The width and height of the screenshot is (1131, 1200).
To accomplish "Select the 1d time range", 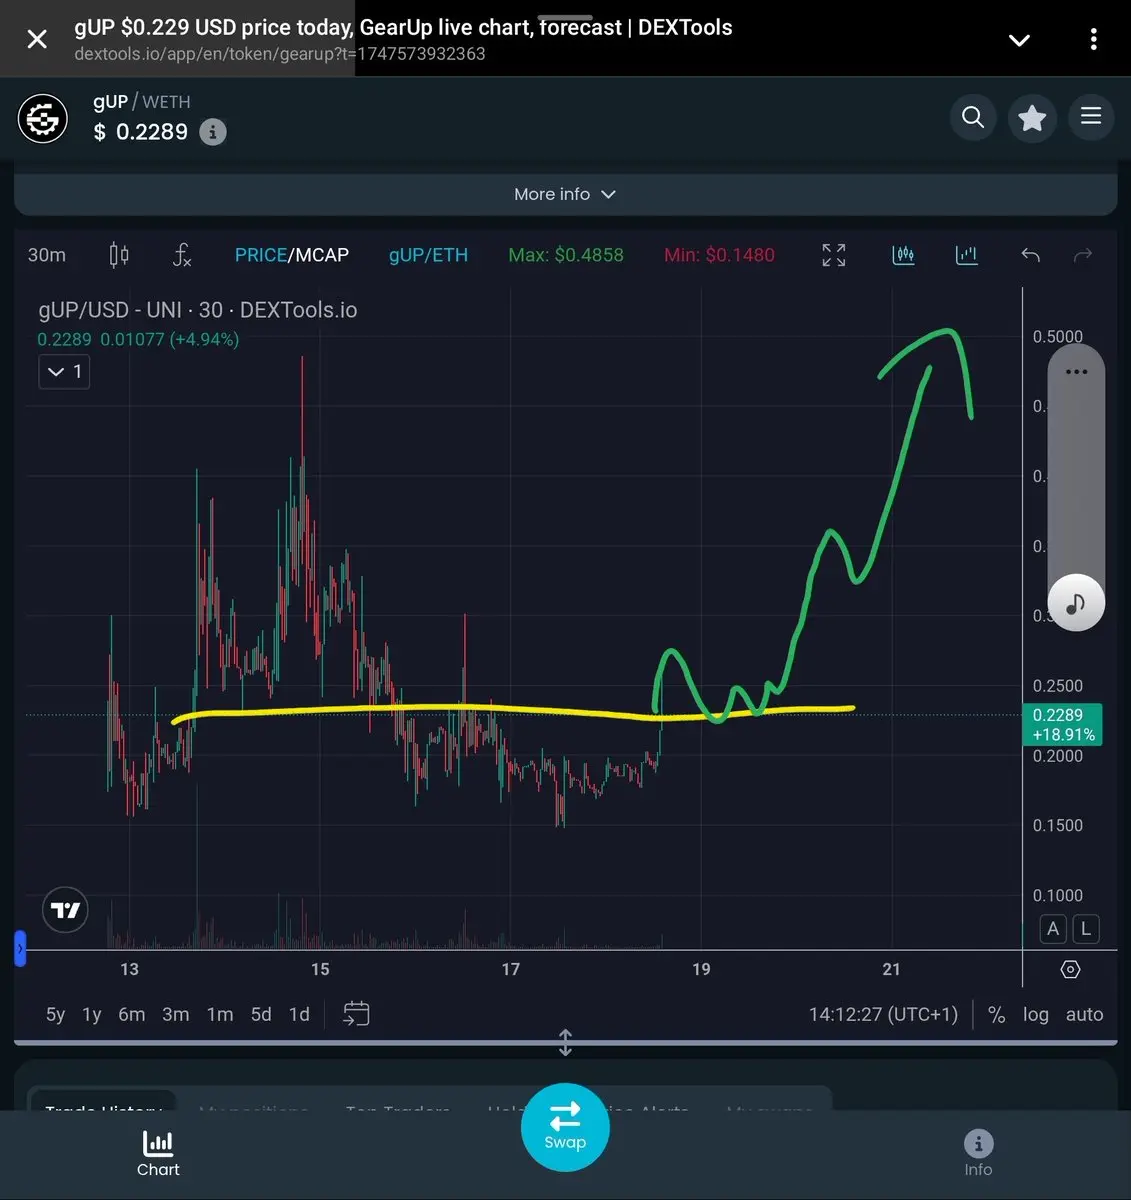I will click(299, 1014).
